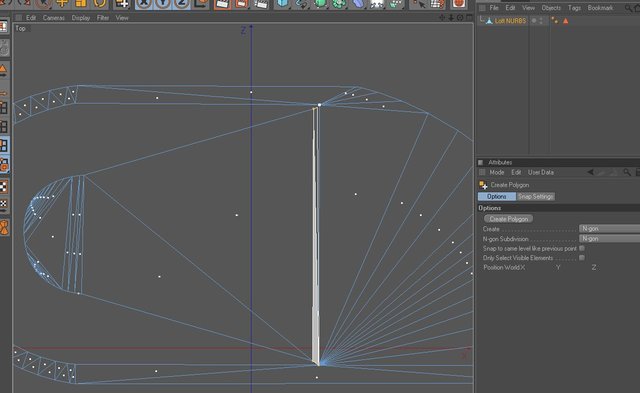Screen dimensions: 640x393
Task: Toggle the Z-axis lock icon
Action: [x=182, y=3]
